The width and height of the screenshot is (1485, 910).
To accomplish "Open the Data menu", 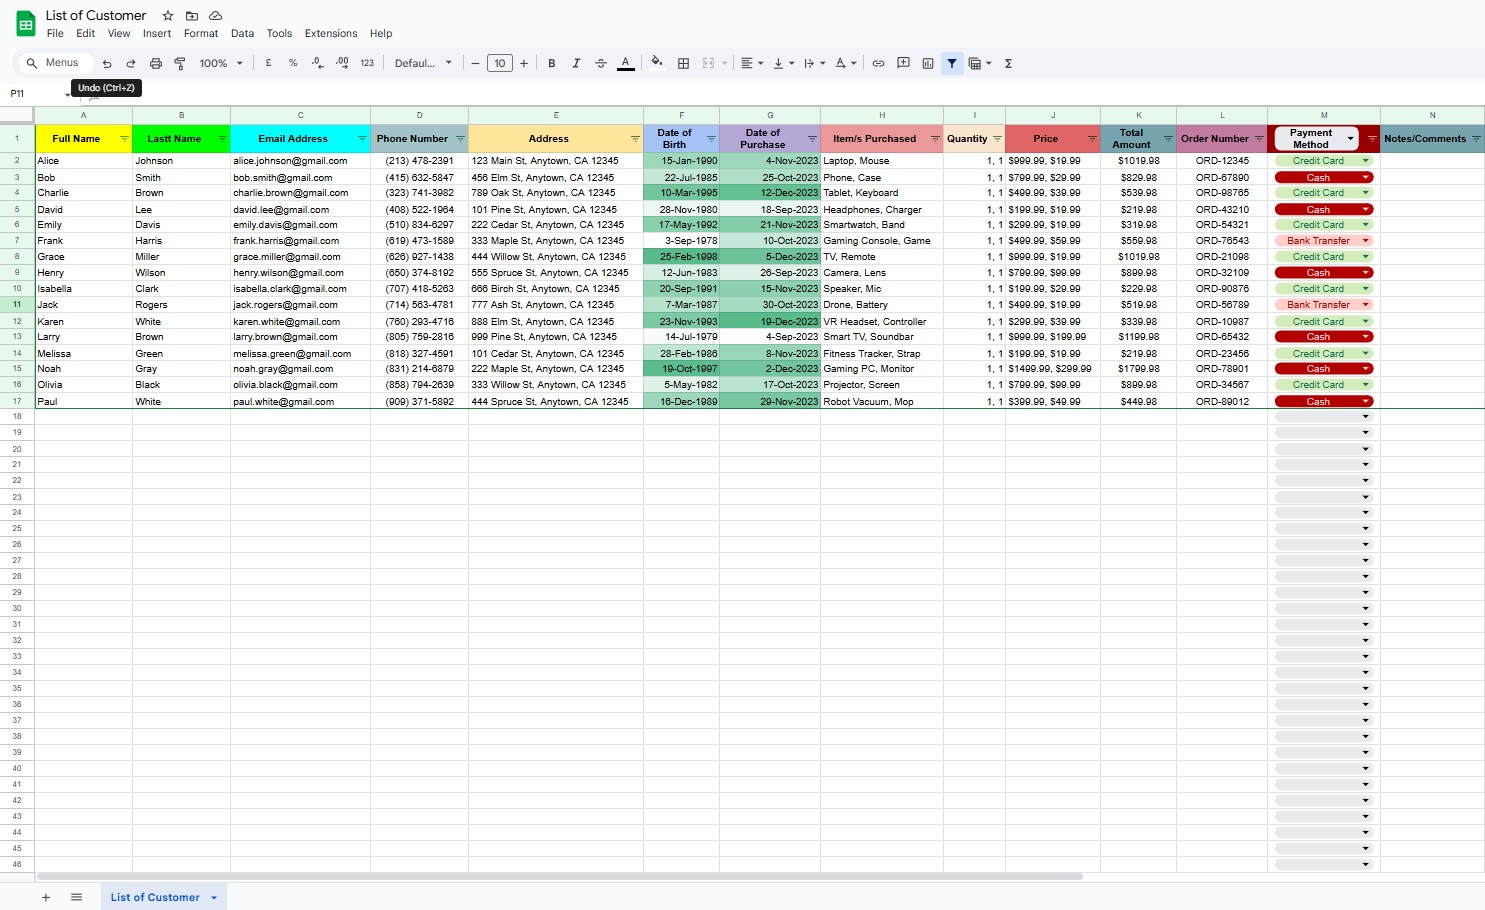I will (x=242, y=33).
